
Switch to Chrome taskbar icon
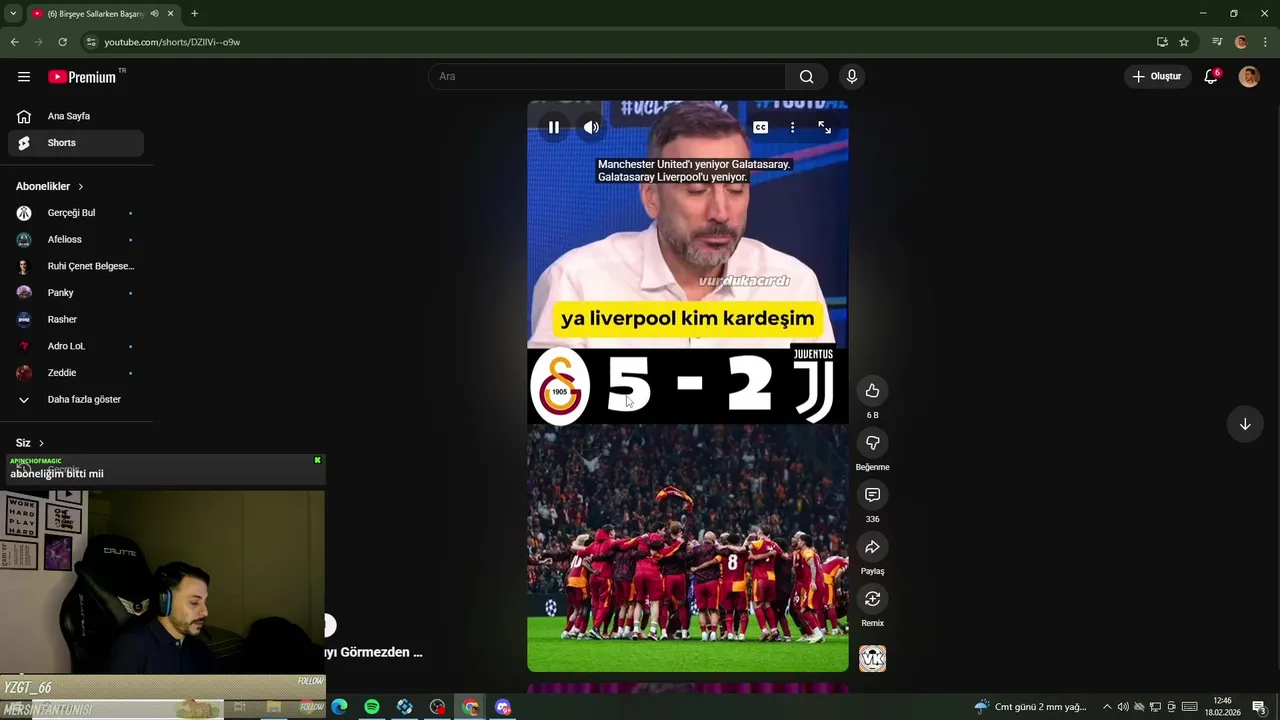[470, 707]
